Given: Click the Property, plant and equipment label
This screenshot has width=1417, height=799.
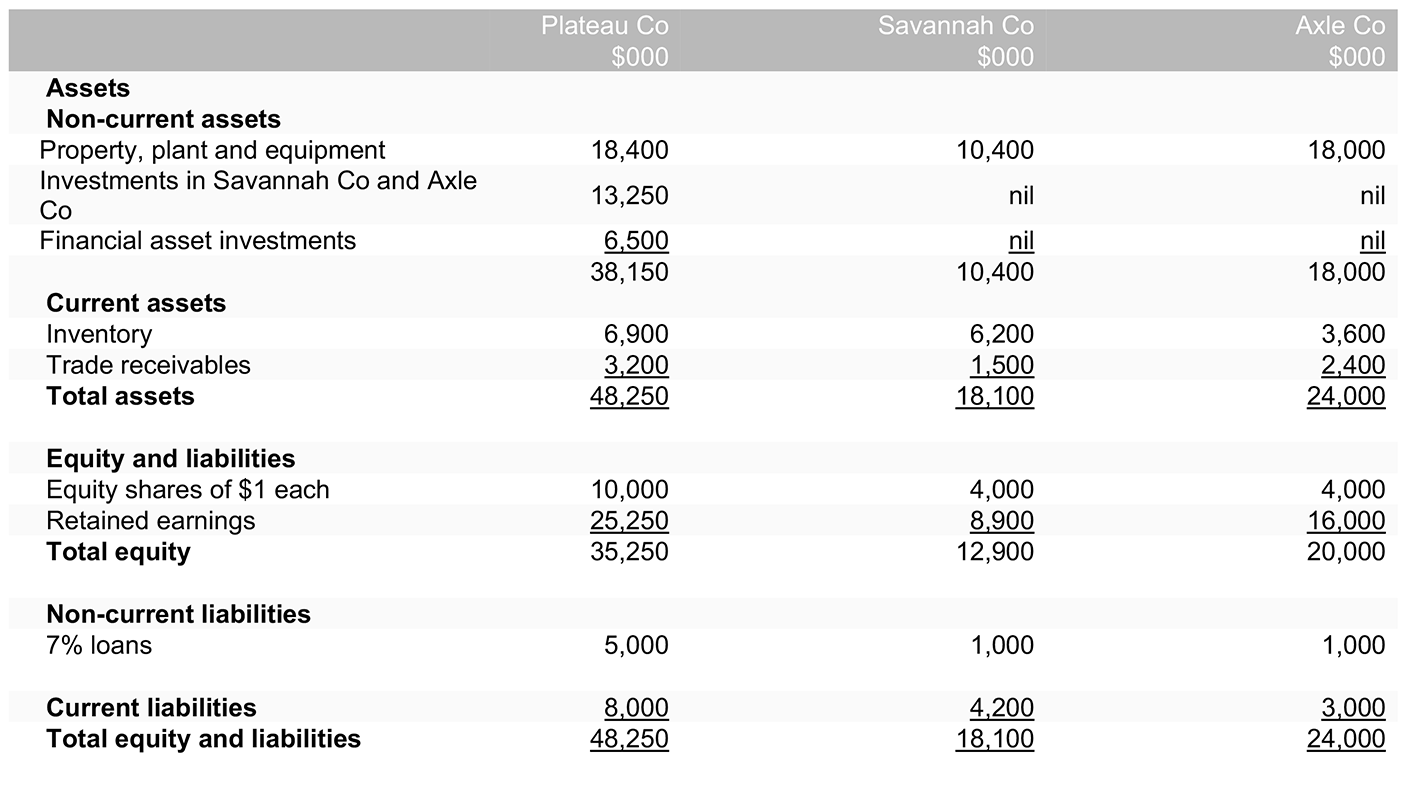Looking at the screenshot, I should tap(212, 150).
